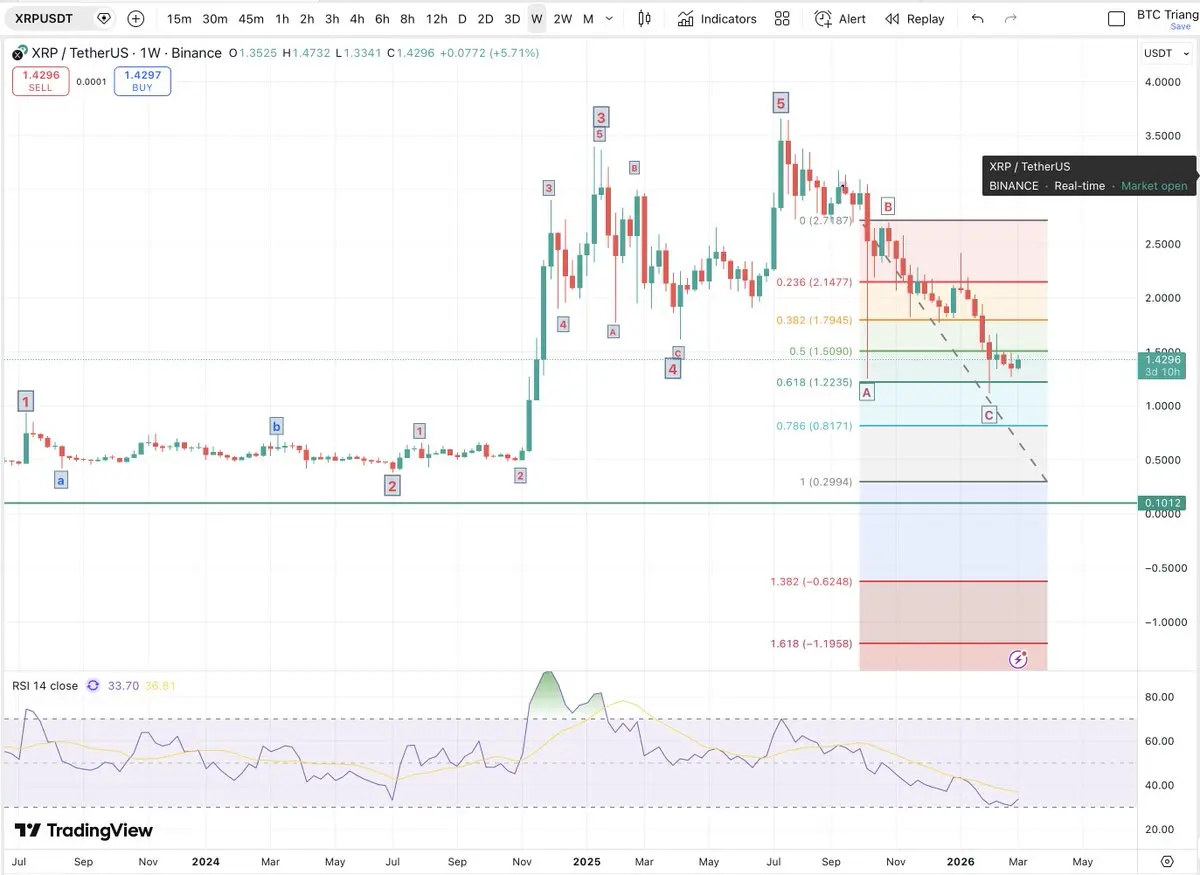Select the 2D timeframe

485,19
